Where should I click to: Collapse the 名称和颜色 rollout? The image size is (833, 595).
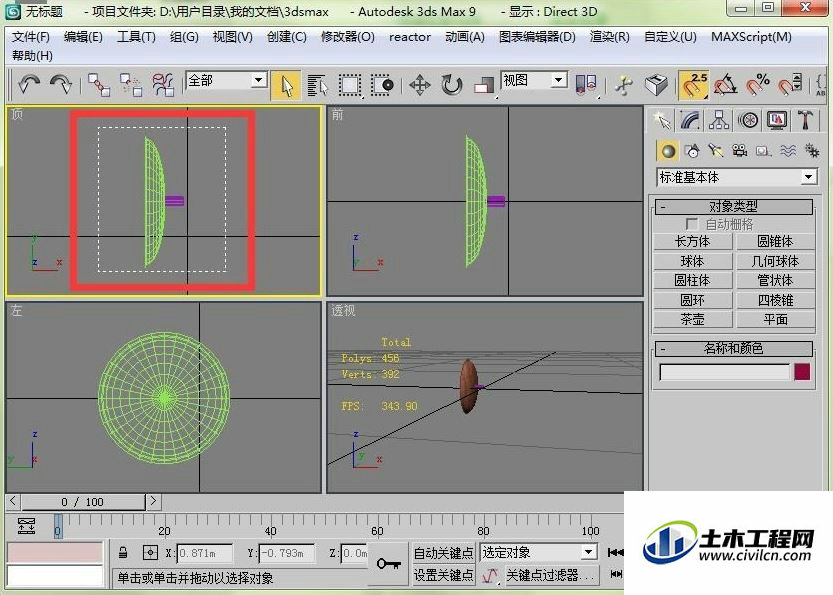point(734,348)
